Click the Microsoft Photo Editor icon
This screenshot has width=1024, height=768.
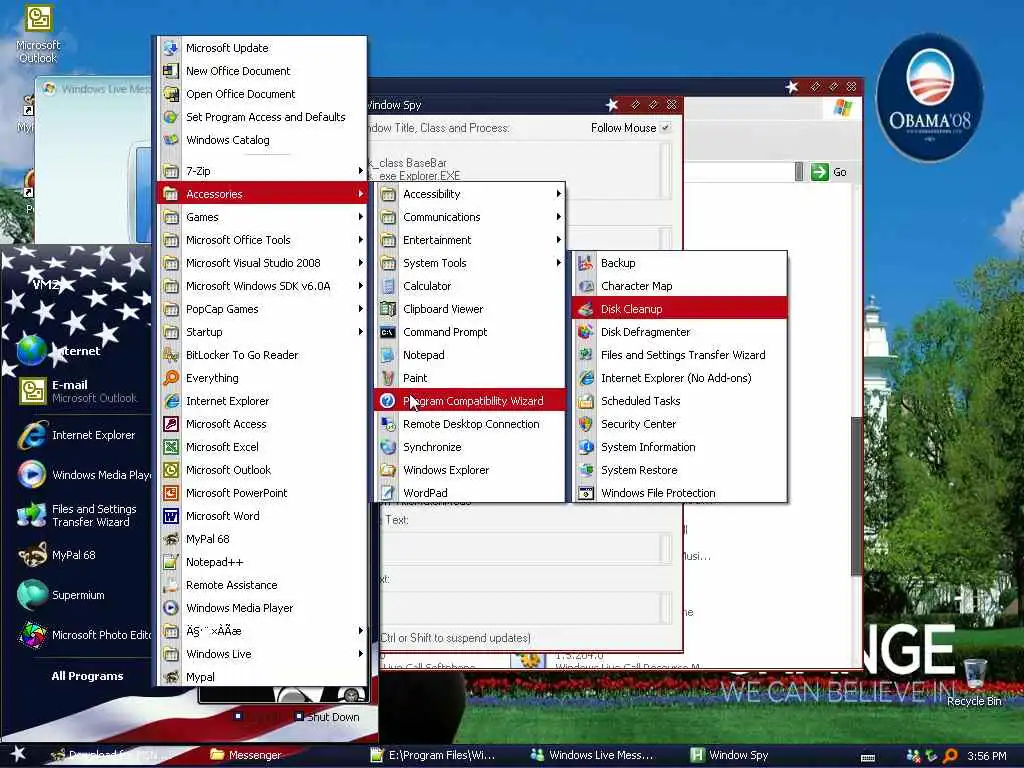pyautogui.click(x=32, y=634)
